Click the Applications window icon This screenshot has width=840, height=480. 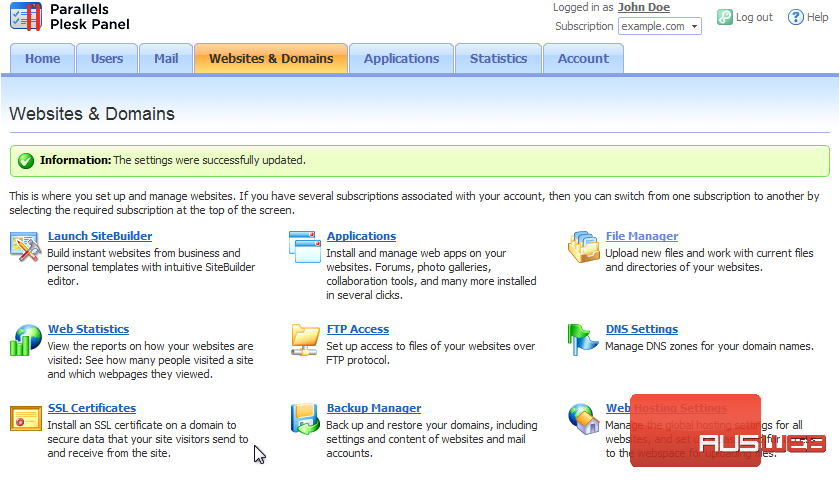(304, 246)
